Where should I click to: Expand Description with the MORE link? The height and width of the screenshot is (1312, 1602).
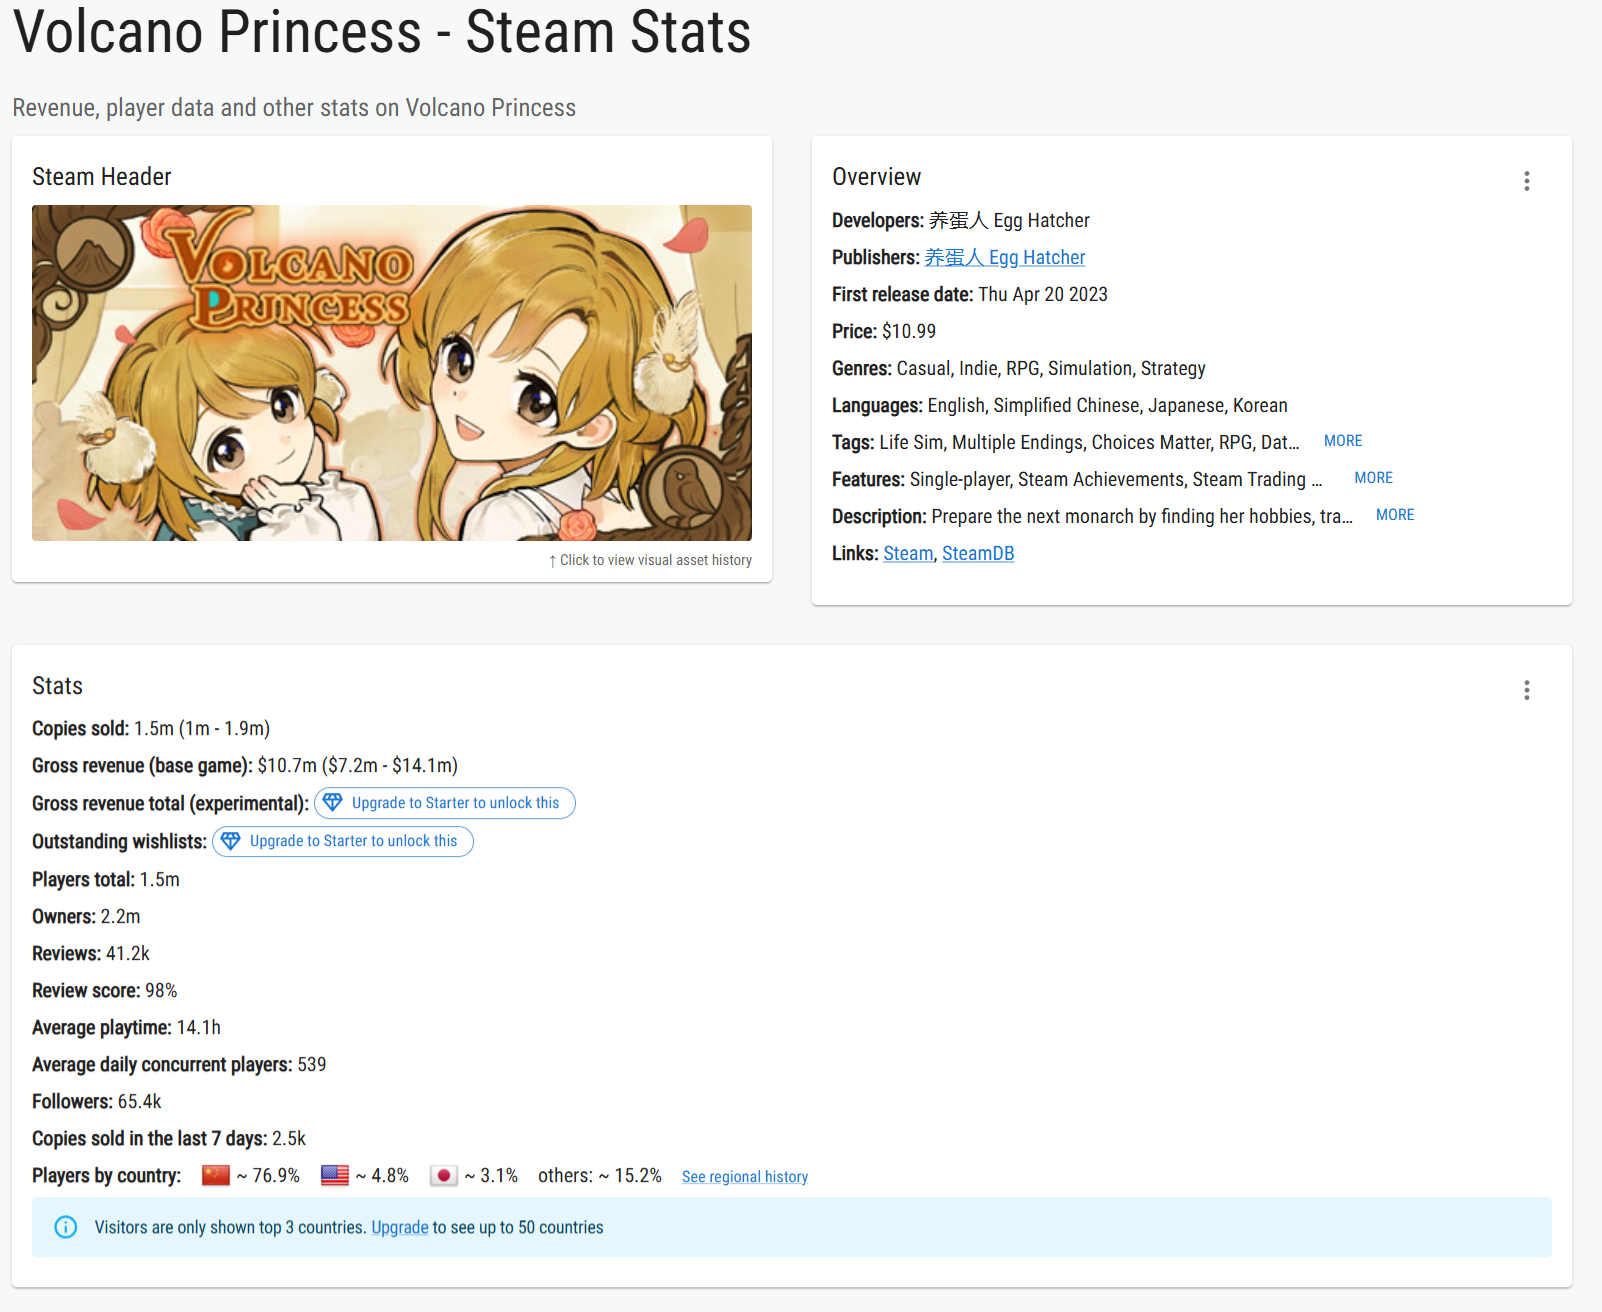1394,515
